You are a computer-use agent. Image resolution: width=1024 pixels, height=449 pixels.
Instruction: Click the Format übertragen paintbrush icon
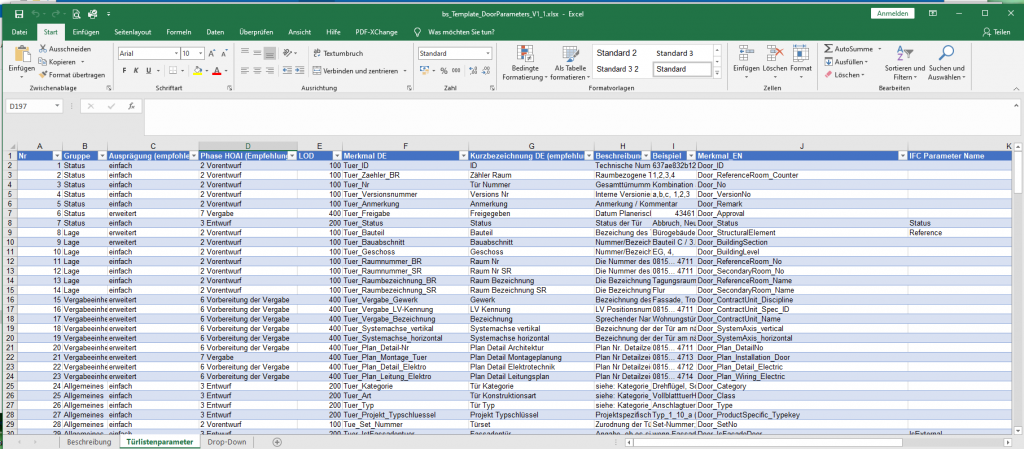coord(43,74)
